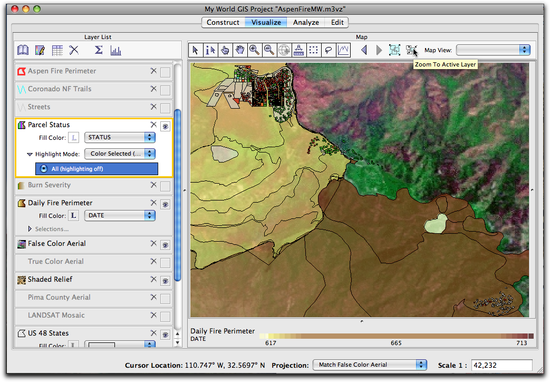The width and height of the screenshot is (550, 382).
Task: Switch to the Analyze tab
Action: pyautogui.click(x=306, y=22)
